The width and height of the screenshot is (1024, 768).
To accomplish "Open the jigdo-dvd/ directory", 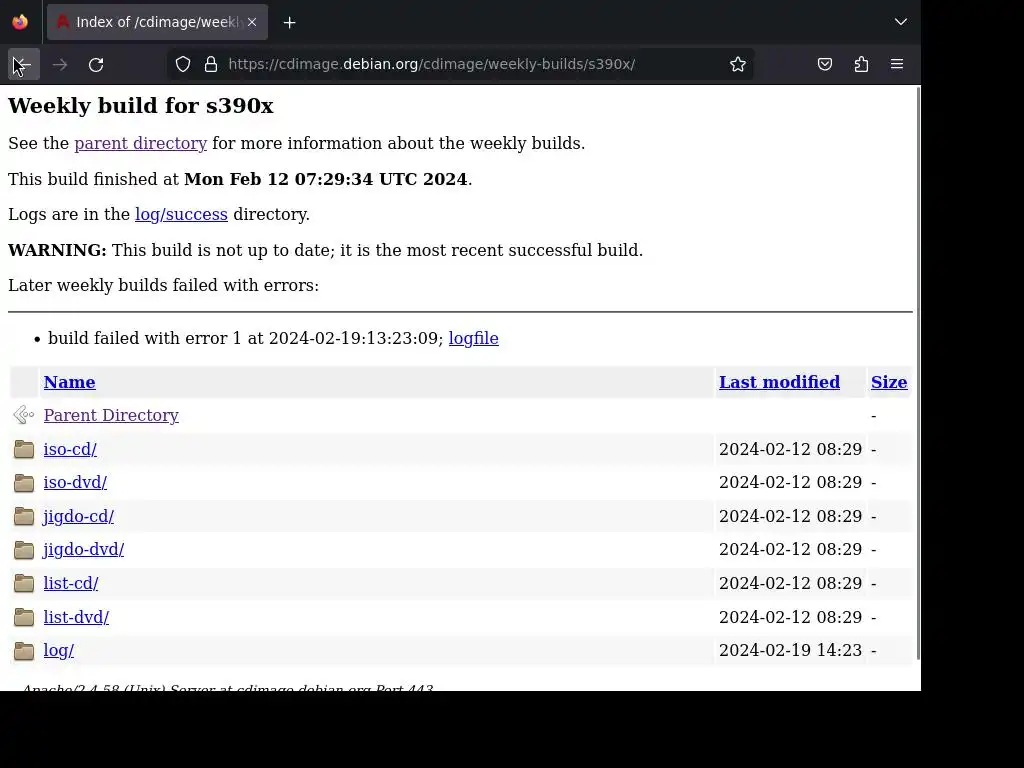I will click(x=84, y=549).
